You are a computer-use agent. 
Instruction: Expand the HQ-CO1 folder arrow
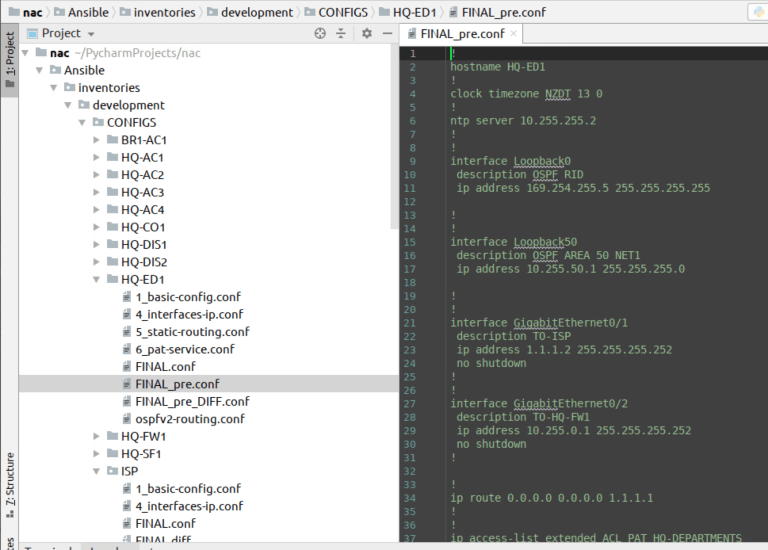[x=96, y=227]
